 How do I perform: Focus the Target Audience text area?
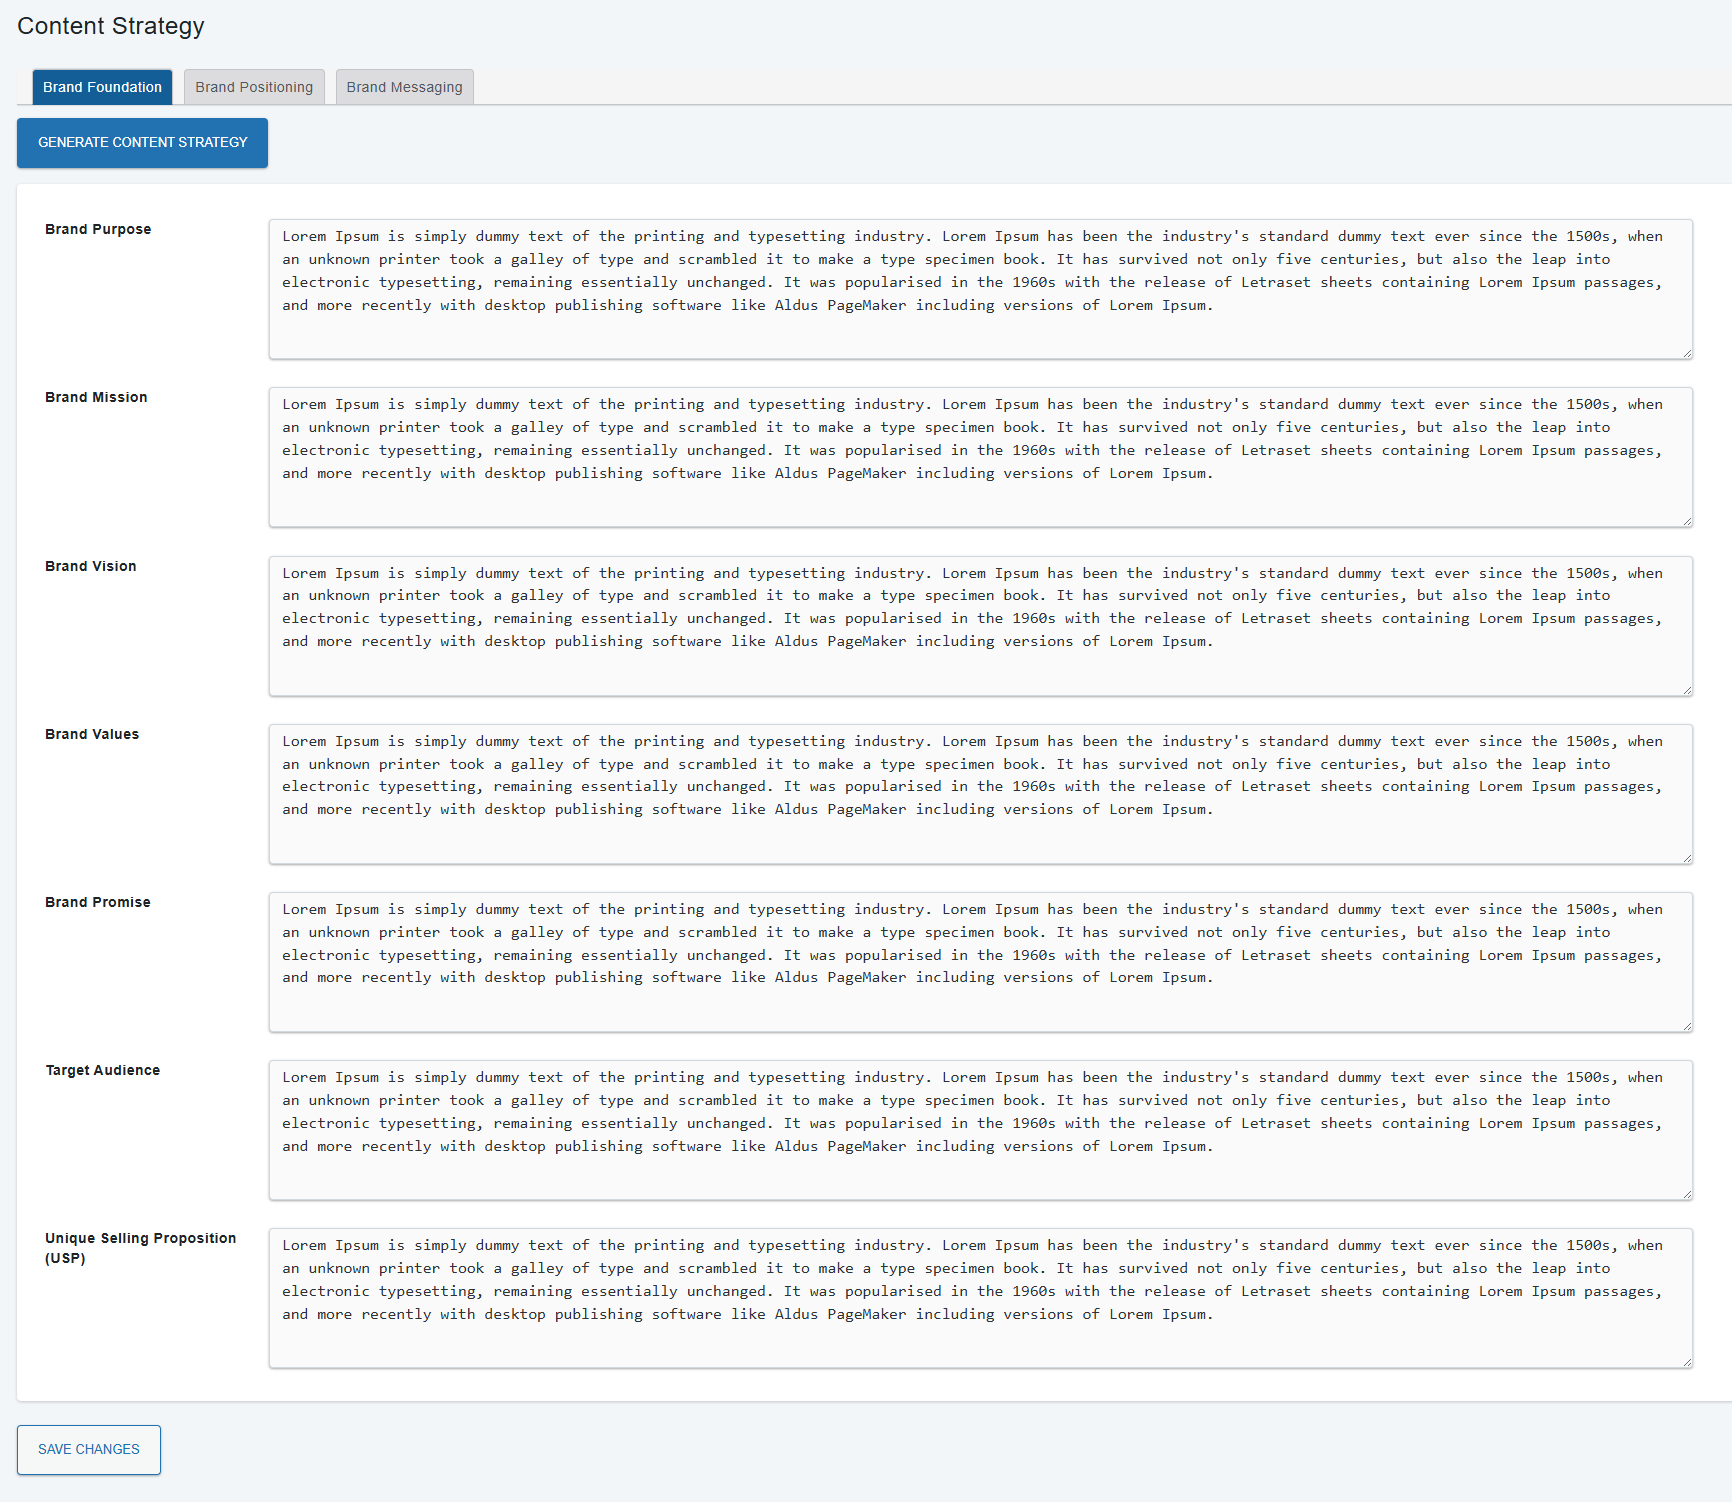tap(981, 1130)
